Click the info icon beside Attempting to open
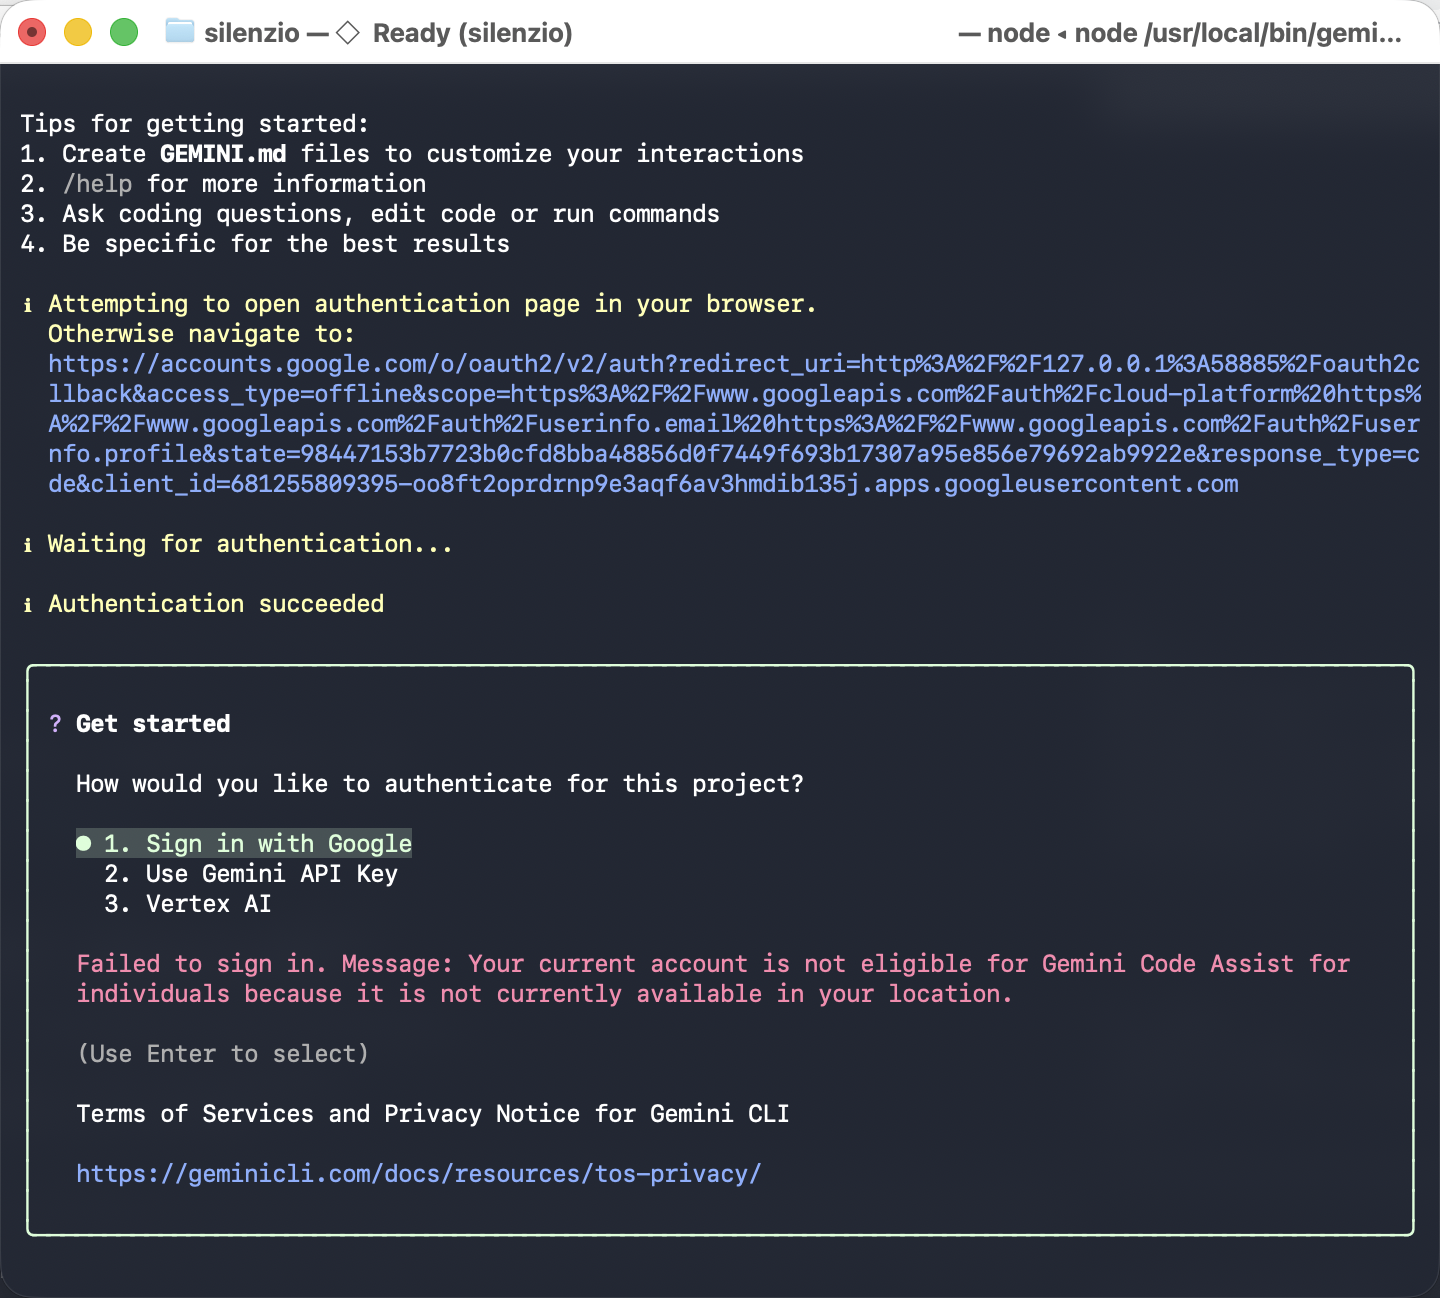This screenshot has height=1298, width=1440. point(28,304)
